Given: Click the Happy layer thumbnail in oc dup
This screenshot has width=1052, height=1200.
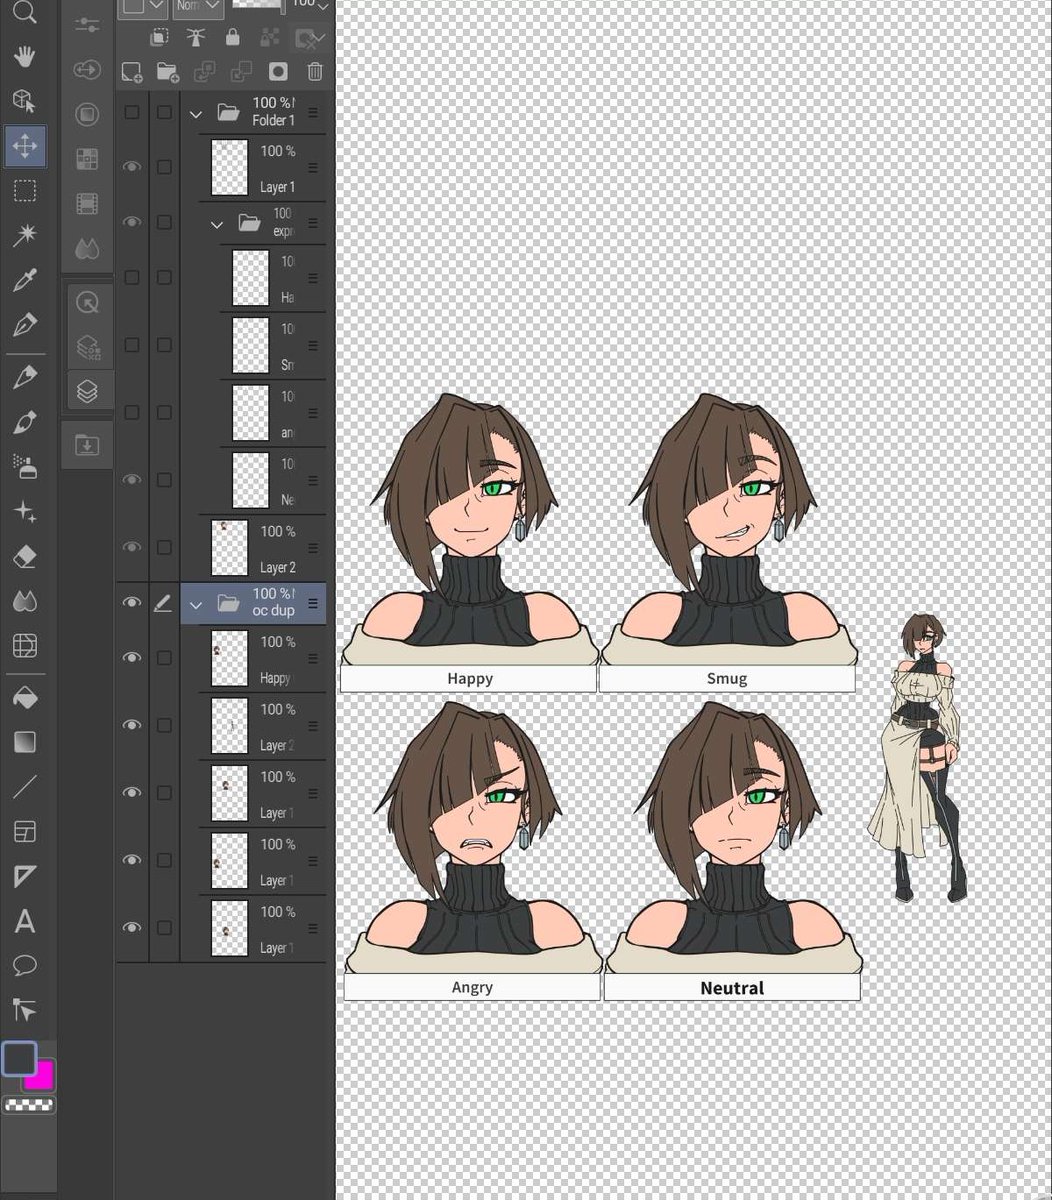Looking at the screenshot, I should coord(230,658).
